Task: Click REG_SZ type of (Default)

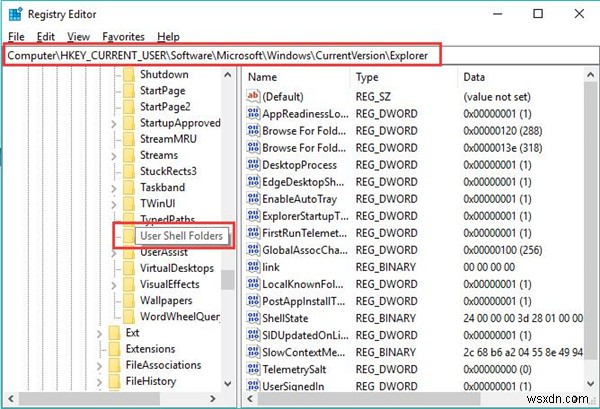Action: coord(373,96)
